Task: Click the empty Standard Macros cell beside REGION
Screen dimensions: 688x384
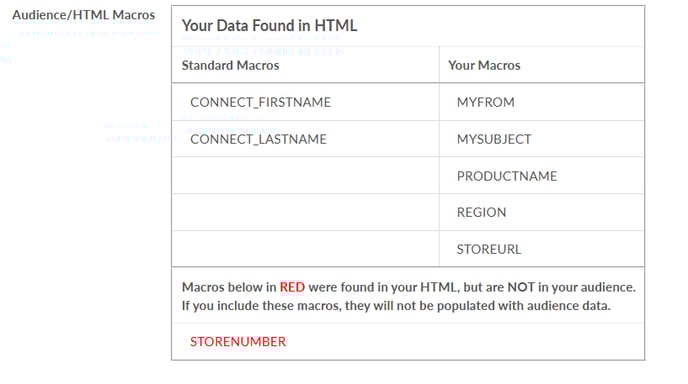Action: point(305,212)
